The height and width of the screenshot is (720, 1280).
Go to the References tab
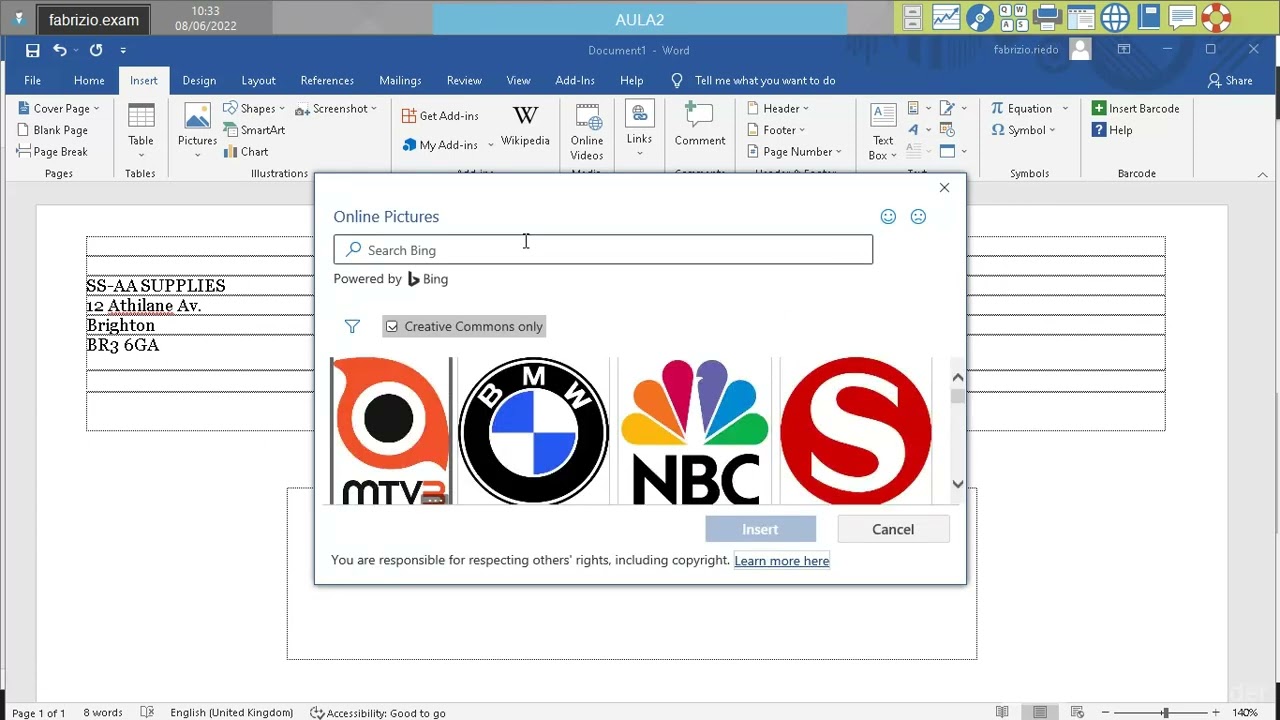click(327, 80)
